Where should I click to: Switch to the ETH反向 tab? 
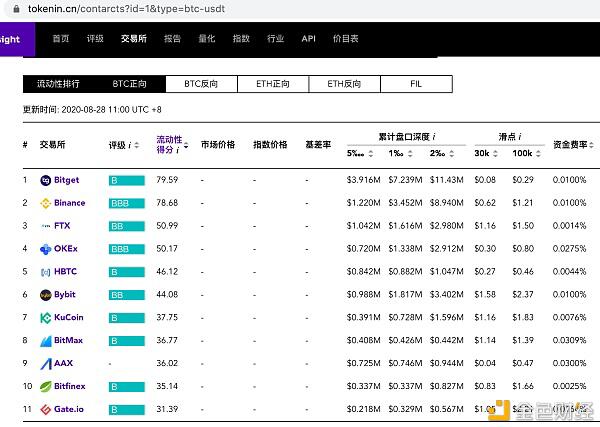344,84
